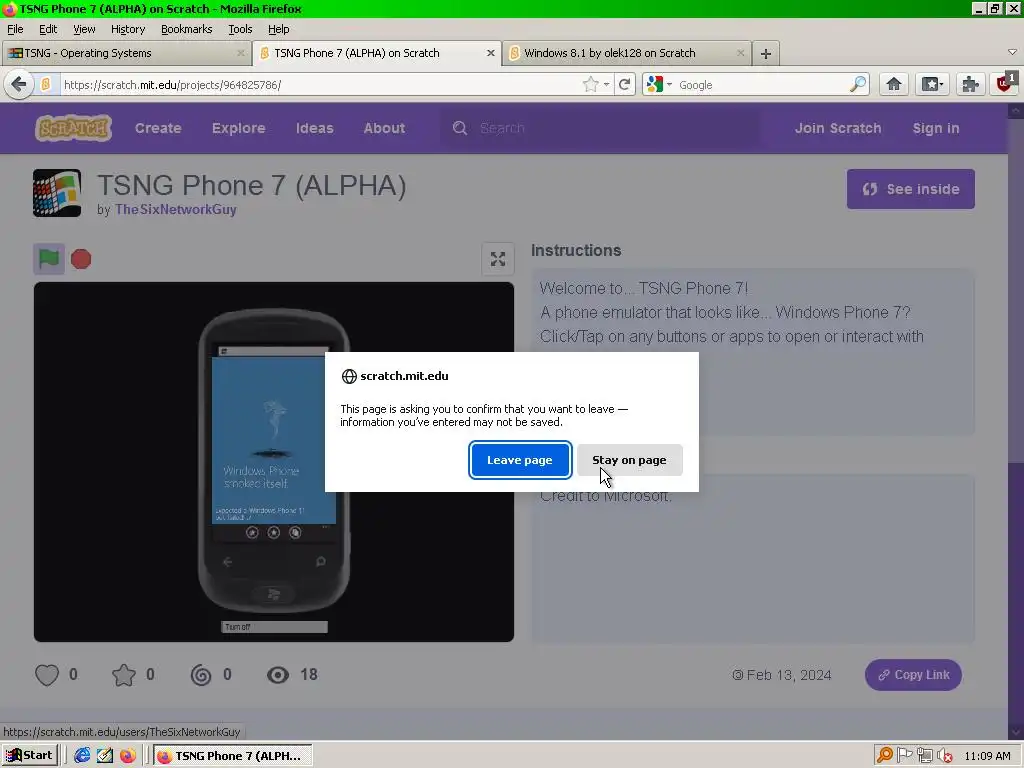Open the View menu
1024x768 pixels.
[84, 29]
